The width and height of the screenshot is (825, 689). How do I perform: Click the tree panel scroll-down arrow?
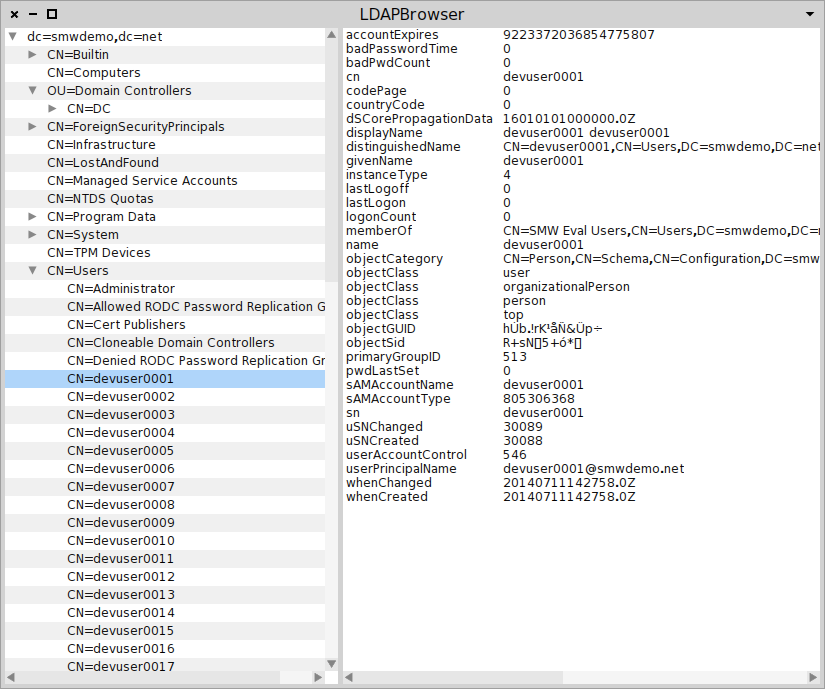(332, 663)
